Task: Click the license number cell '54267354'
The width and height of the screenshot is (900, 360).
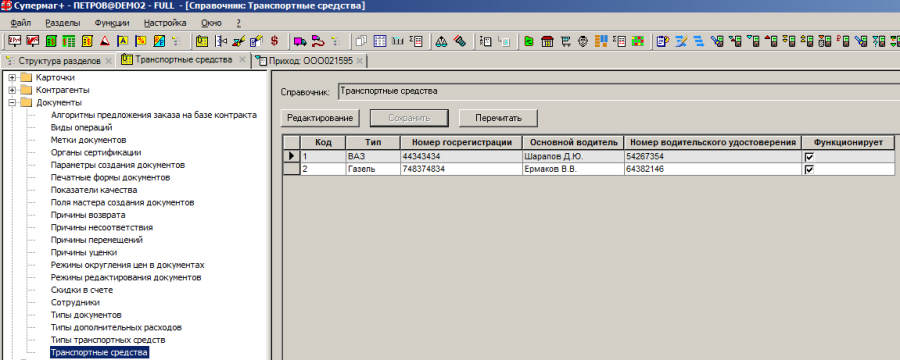Action: 712,156
